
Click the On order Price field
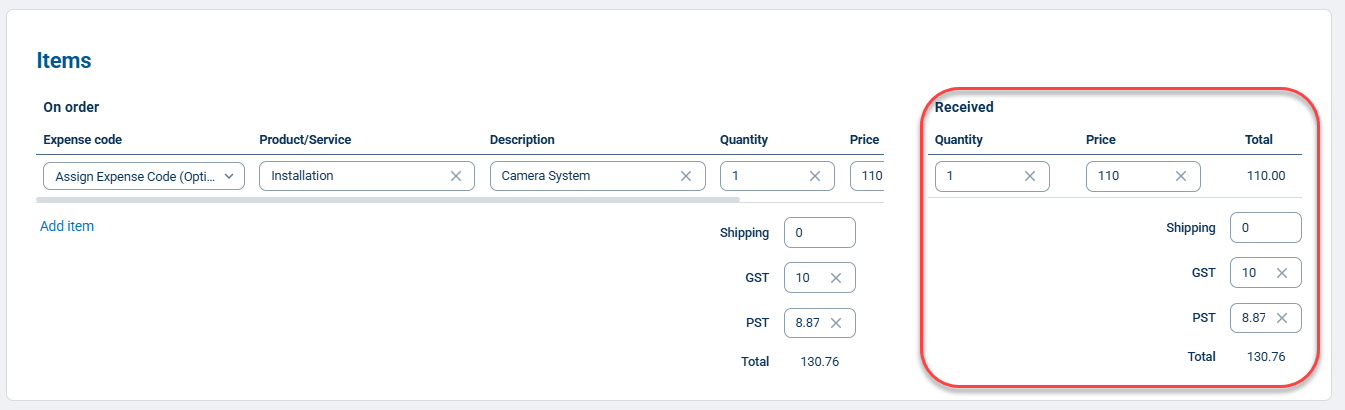pos(865,176)
